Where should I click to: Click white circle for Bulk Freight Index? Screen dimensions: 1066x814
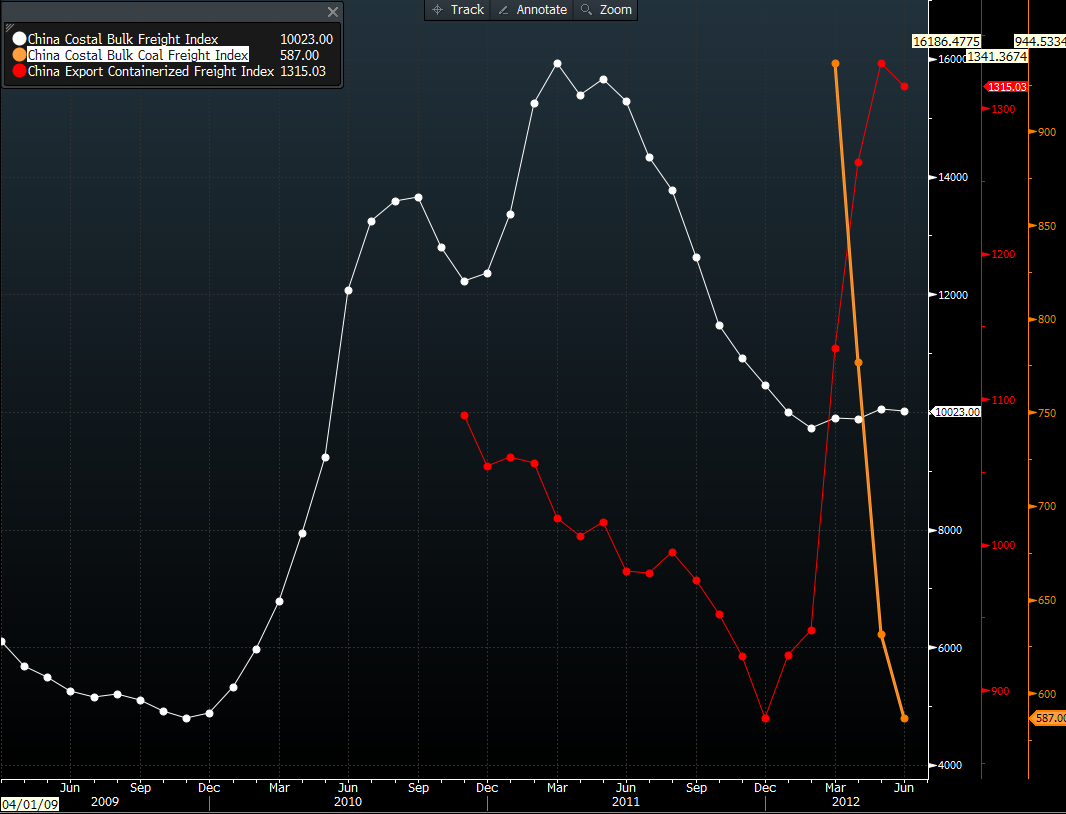(x=19, y=39)
